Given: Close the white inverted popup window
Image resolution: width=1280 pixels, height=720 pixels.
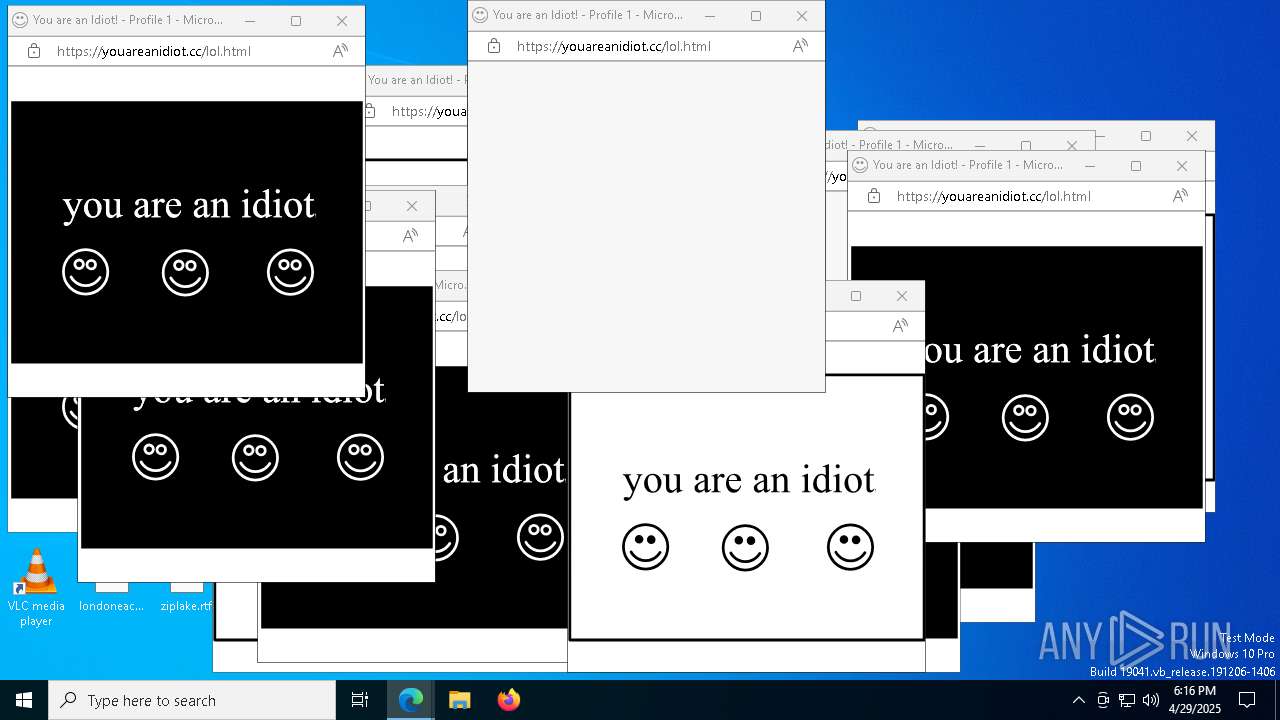Looking at the screenshot, I should [901, 296].
